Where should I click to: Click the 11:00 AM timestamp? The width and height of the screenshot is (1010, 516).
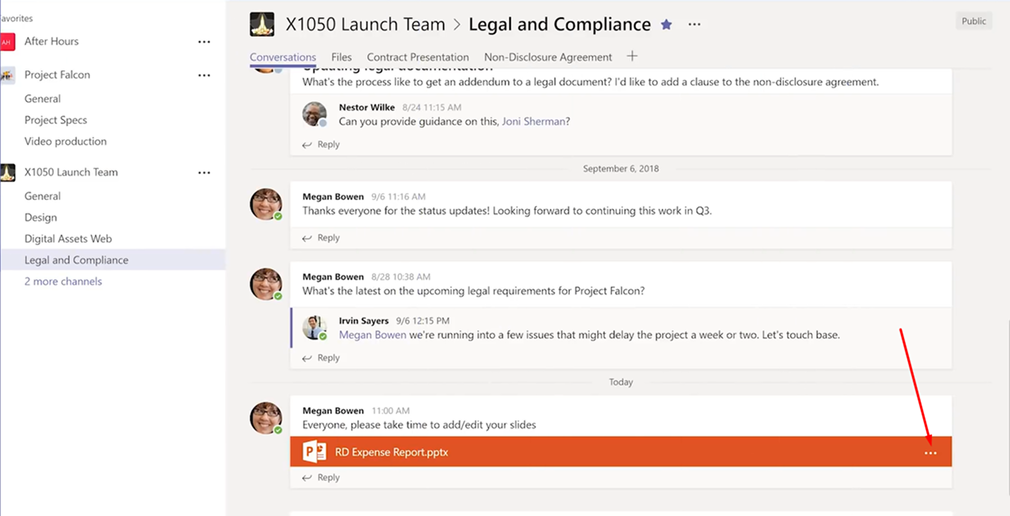[x=390, y=410]
